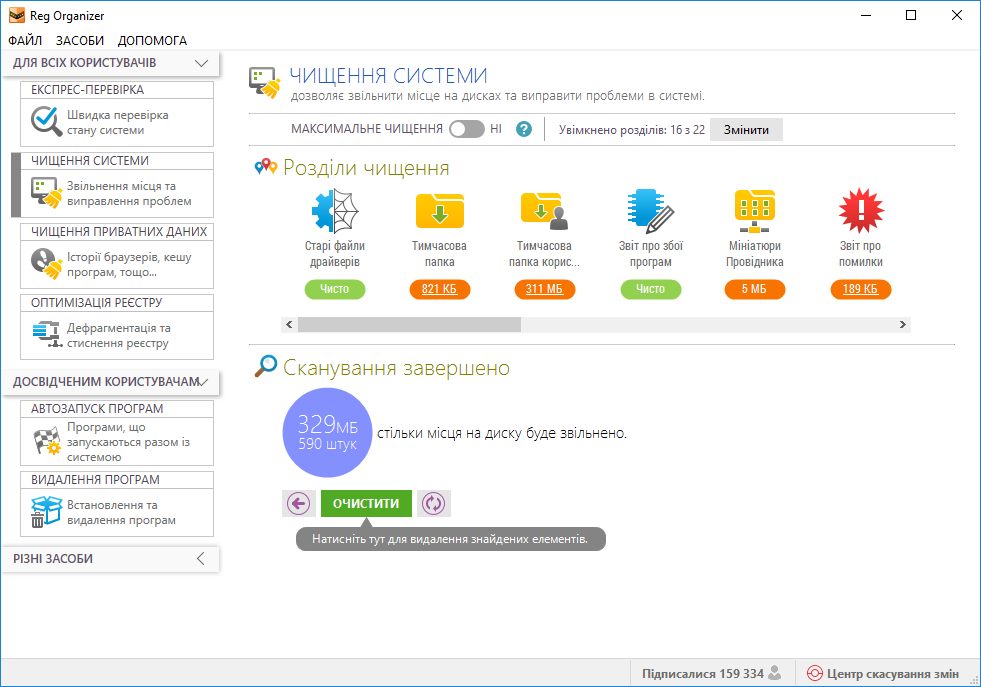Open the 189 КБ link
The image size is (981, 687).
(x=860, y=289)
